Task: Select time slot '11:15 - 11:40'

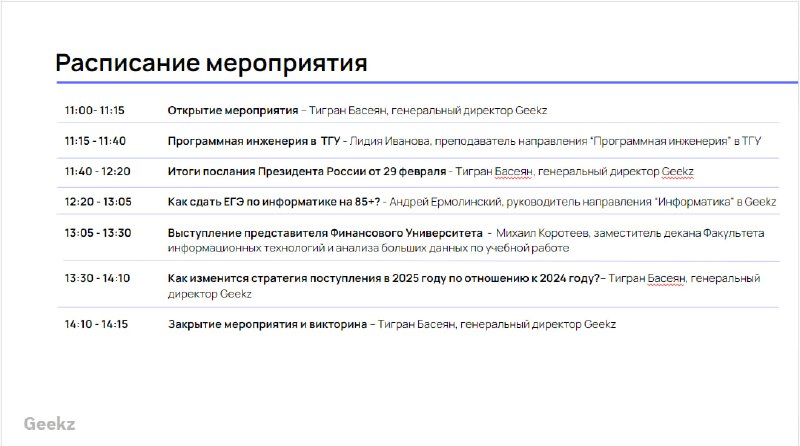Action: [x=95, y=141]
